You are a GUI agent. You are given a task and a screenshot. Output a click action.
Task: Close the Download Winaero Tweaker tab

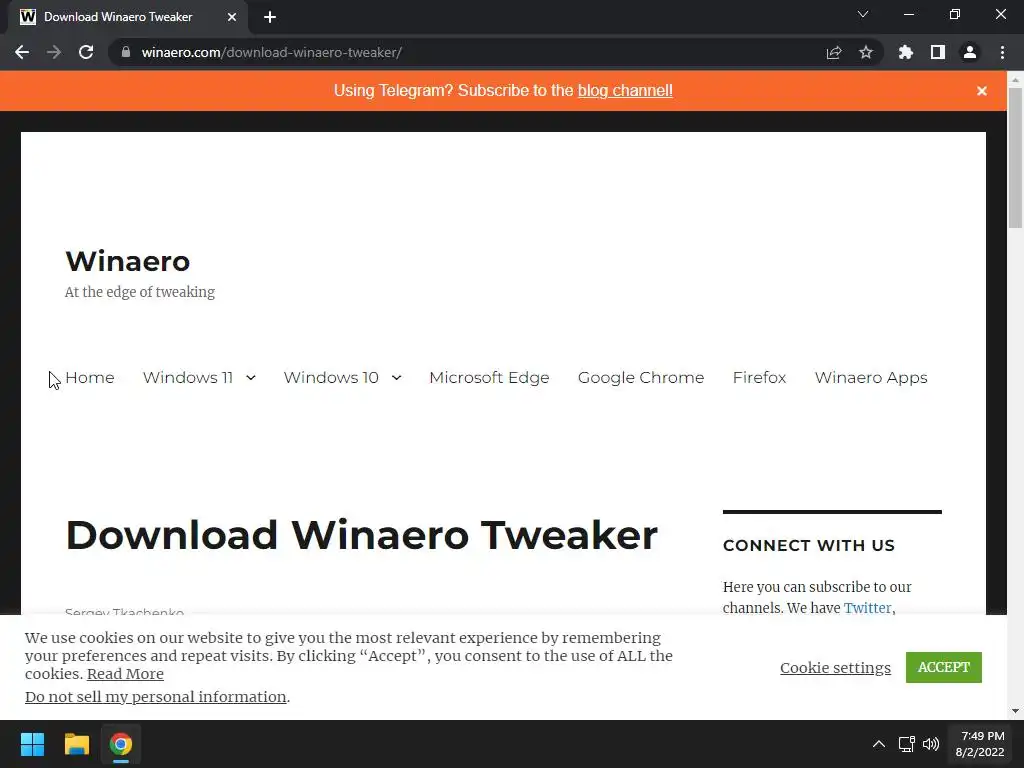(232, 17)
